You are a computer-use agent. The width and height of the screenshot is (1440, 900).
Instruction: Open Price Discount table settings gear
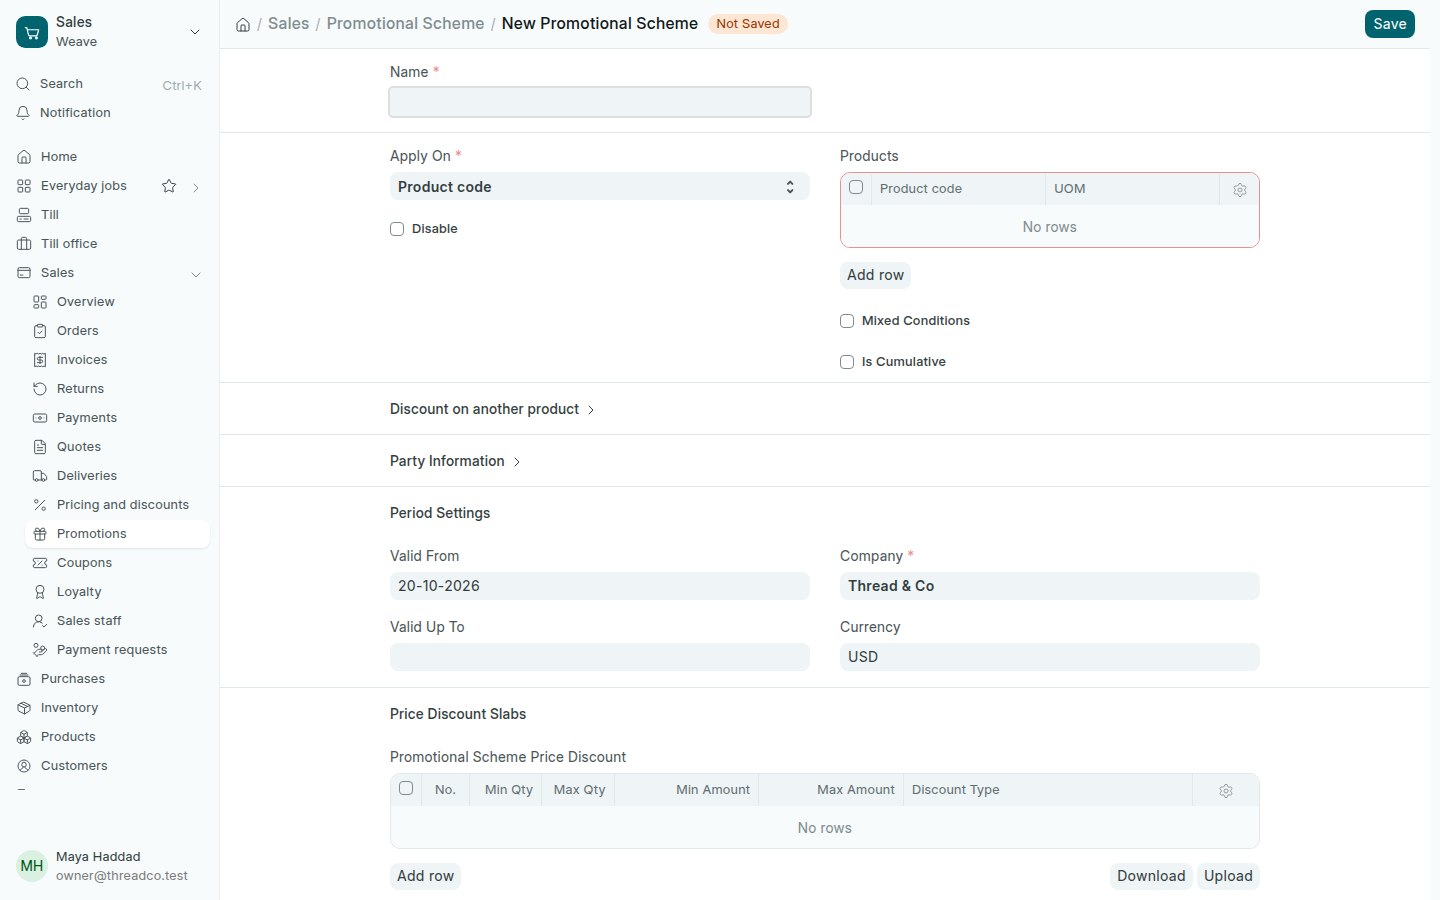point(1226,790)
